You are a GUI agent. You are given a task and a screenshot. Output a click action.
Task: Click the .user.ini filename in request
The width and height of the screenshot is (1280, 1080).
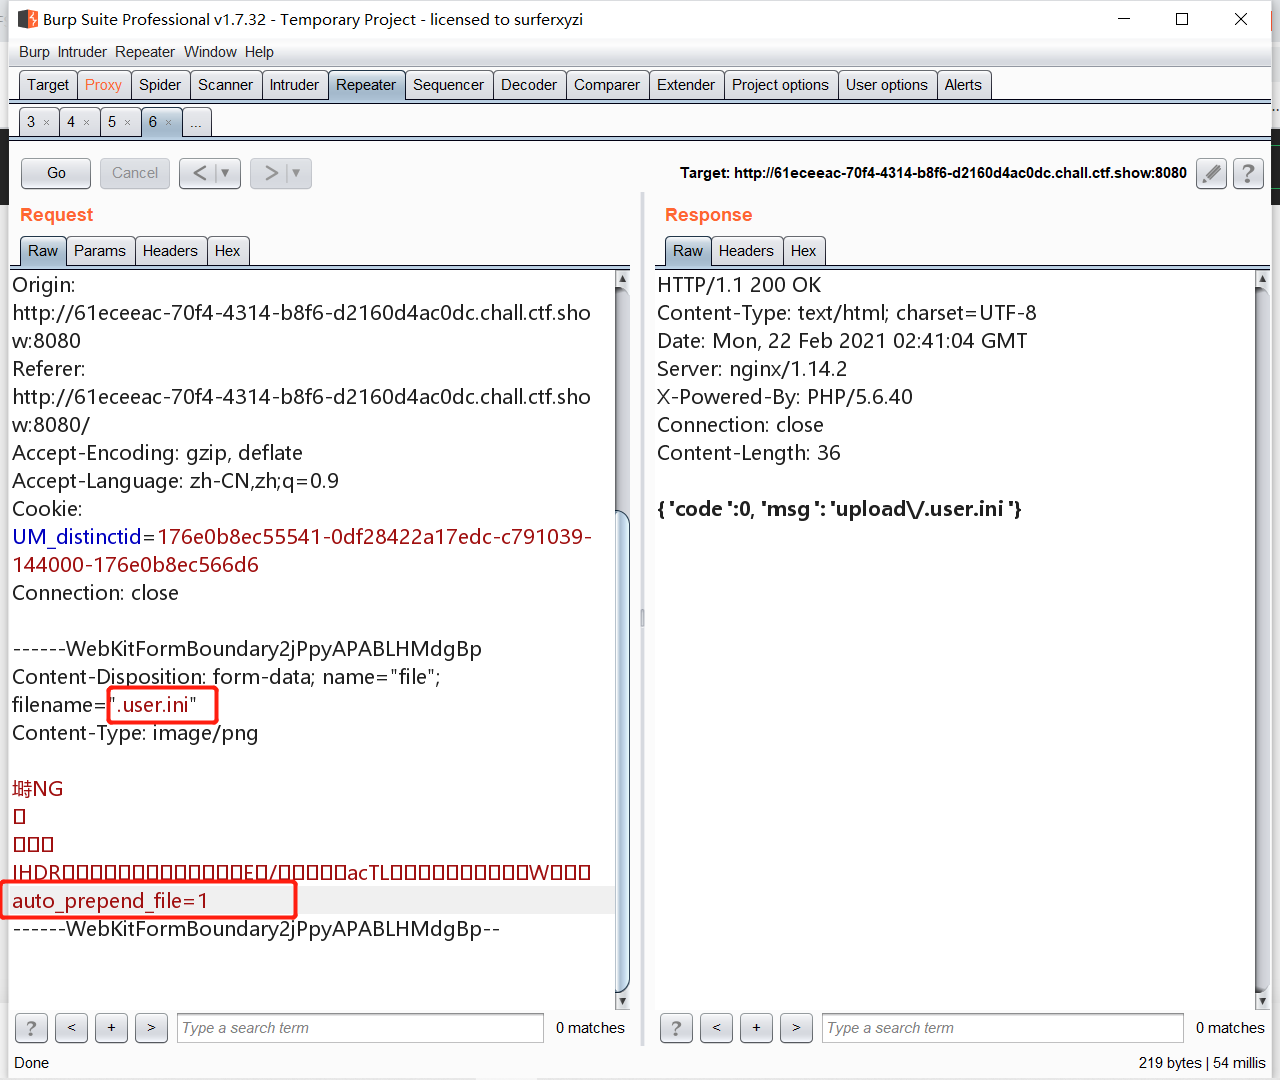pos(153,705)
